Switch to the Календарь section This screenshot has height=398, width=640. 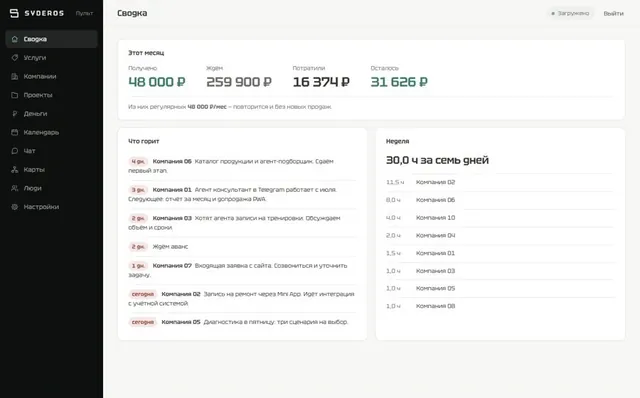pos(51,132)
